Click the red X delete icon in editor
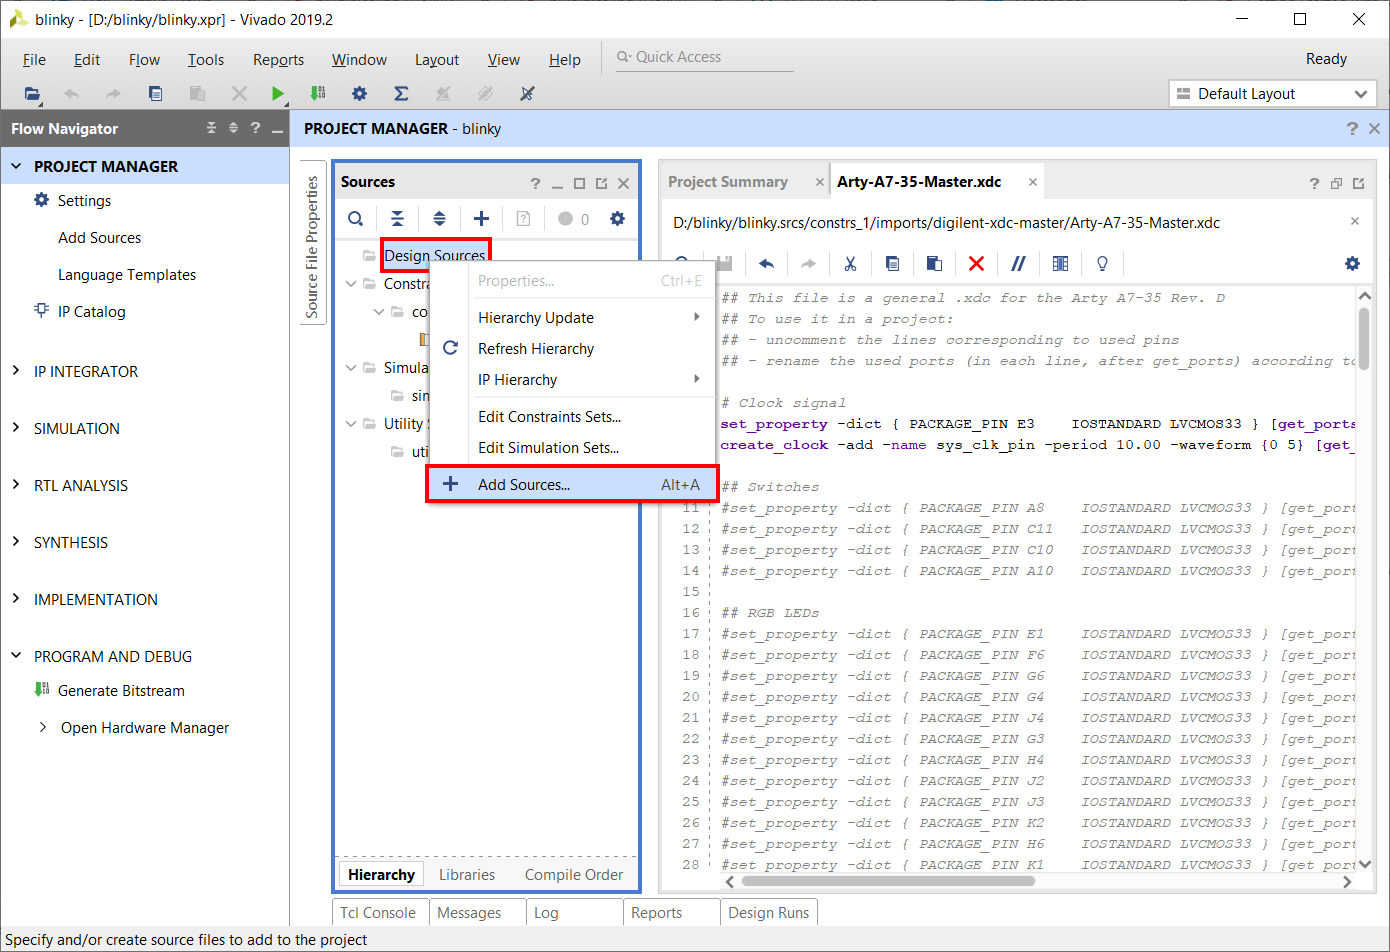Screen dimensions: 1390x952 976,263
